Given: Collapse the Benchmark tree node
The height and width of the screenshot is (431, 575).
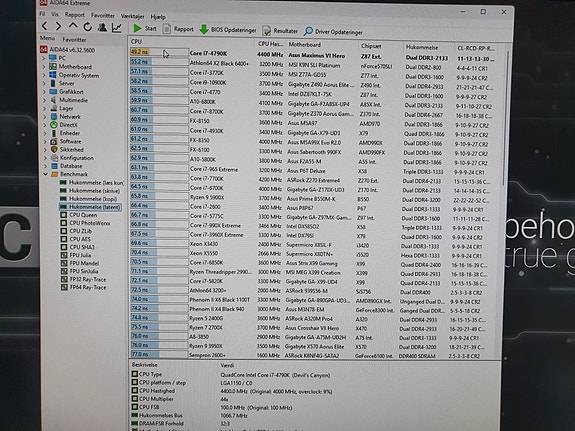Looking at the screenshot, I should tap(45, 174).
